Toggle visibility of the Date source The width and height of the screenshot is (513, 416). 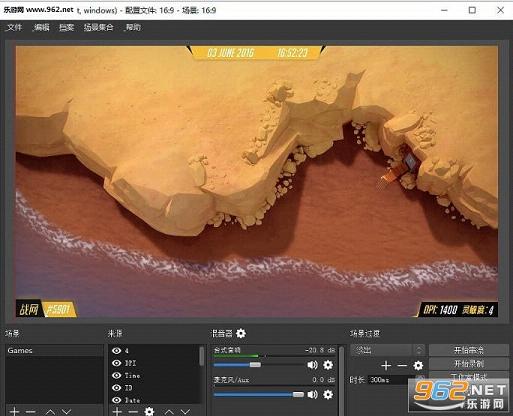pos(116,400)
